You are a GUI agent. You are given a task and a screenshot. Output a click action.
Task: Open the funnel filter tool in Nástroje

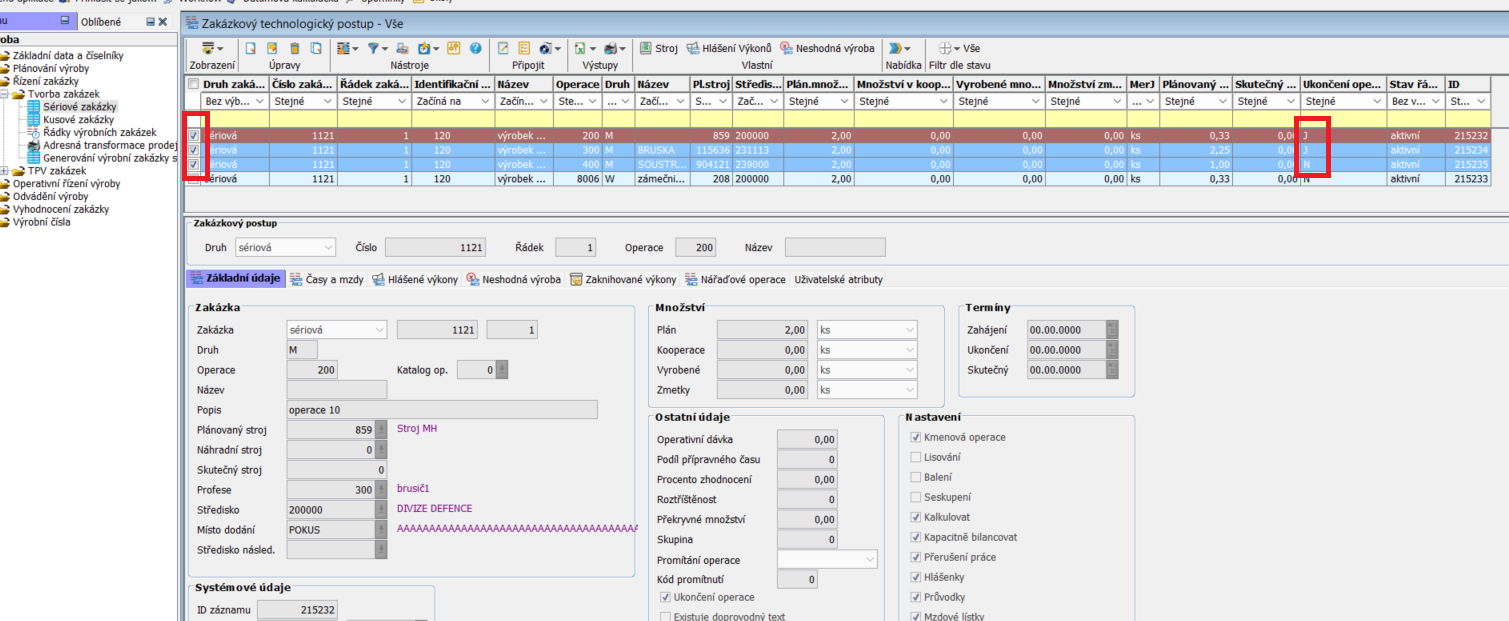373,48
